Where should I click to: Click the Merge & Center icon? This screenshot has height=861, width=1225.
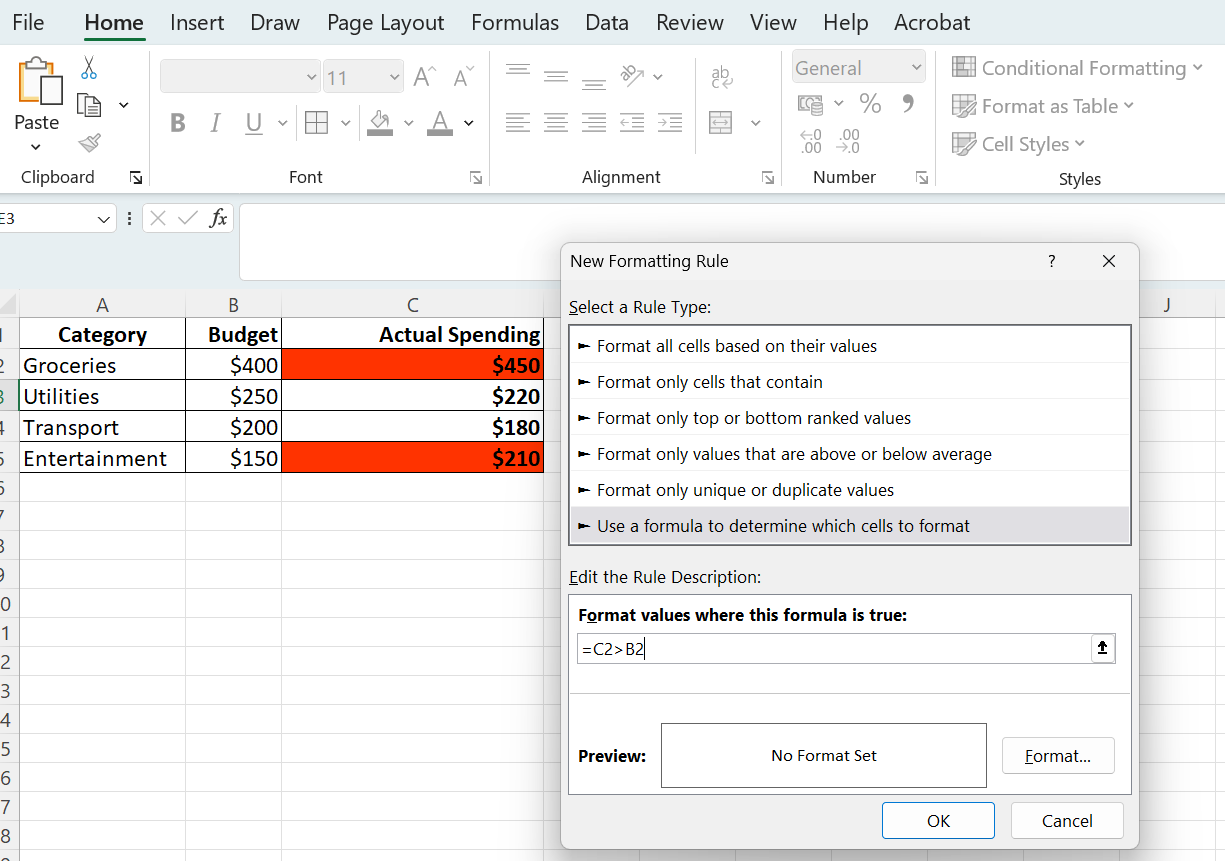[x=721, y=123]
